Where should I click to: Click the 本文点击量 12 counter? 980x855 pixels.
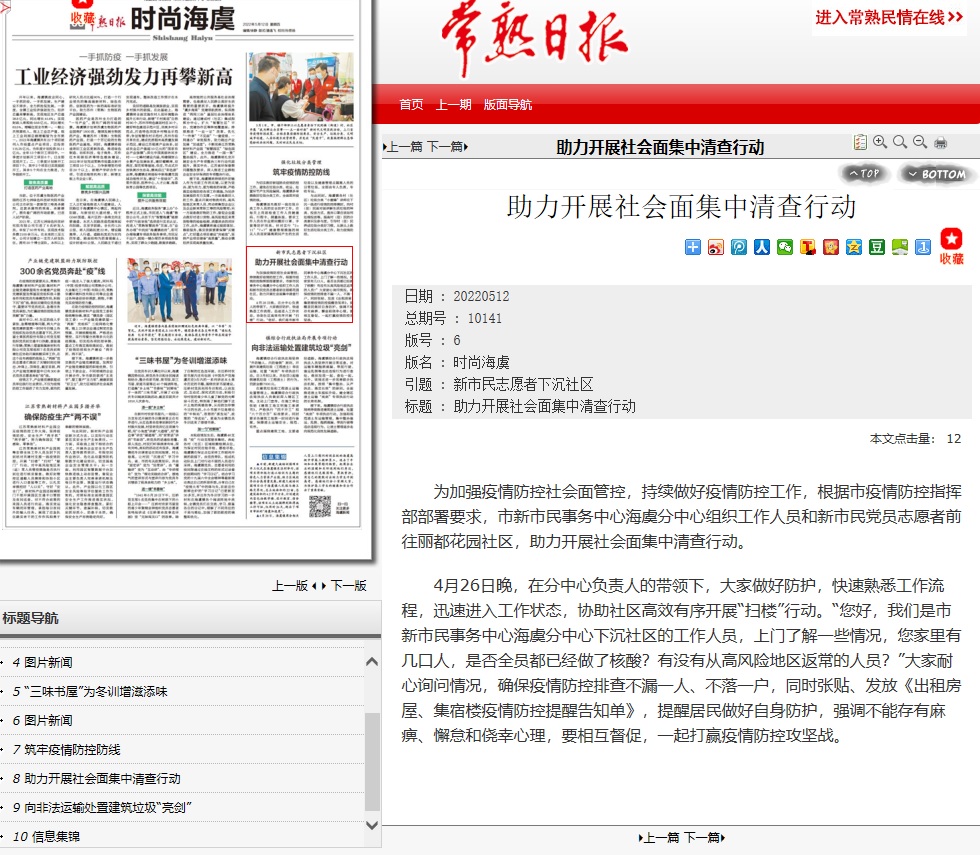tap(916, 439)
